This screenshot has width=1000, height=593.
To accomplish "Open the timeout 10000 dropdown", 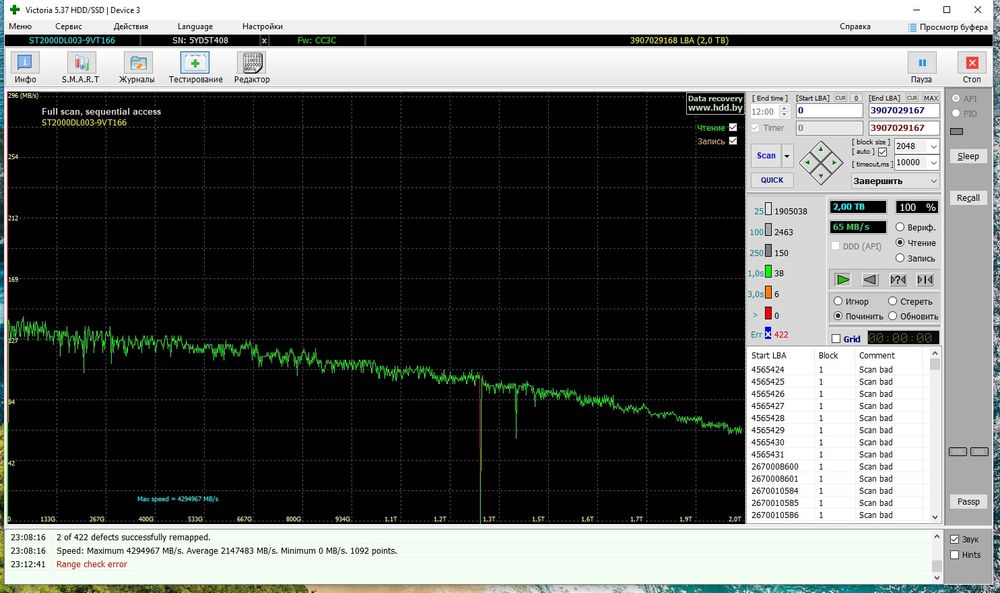I will [x=933, y=162].
